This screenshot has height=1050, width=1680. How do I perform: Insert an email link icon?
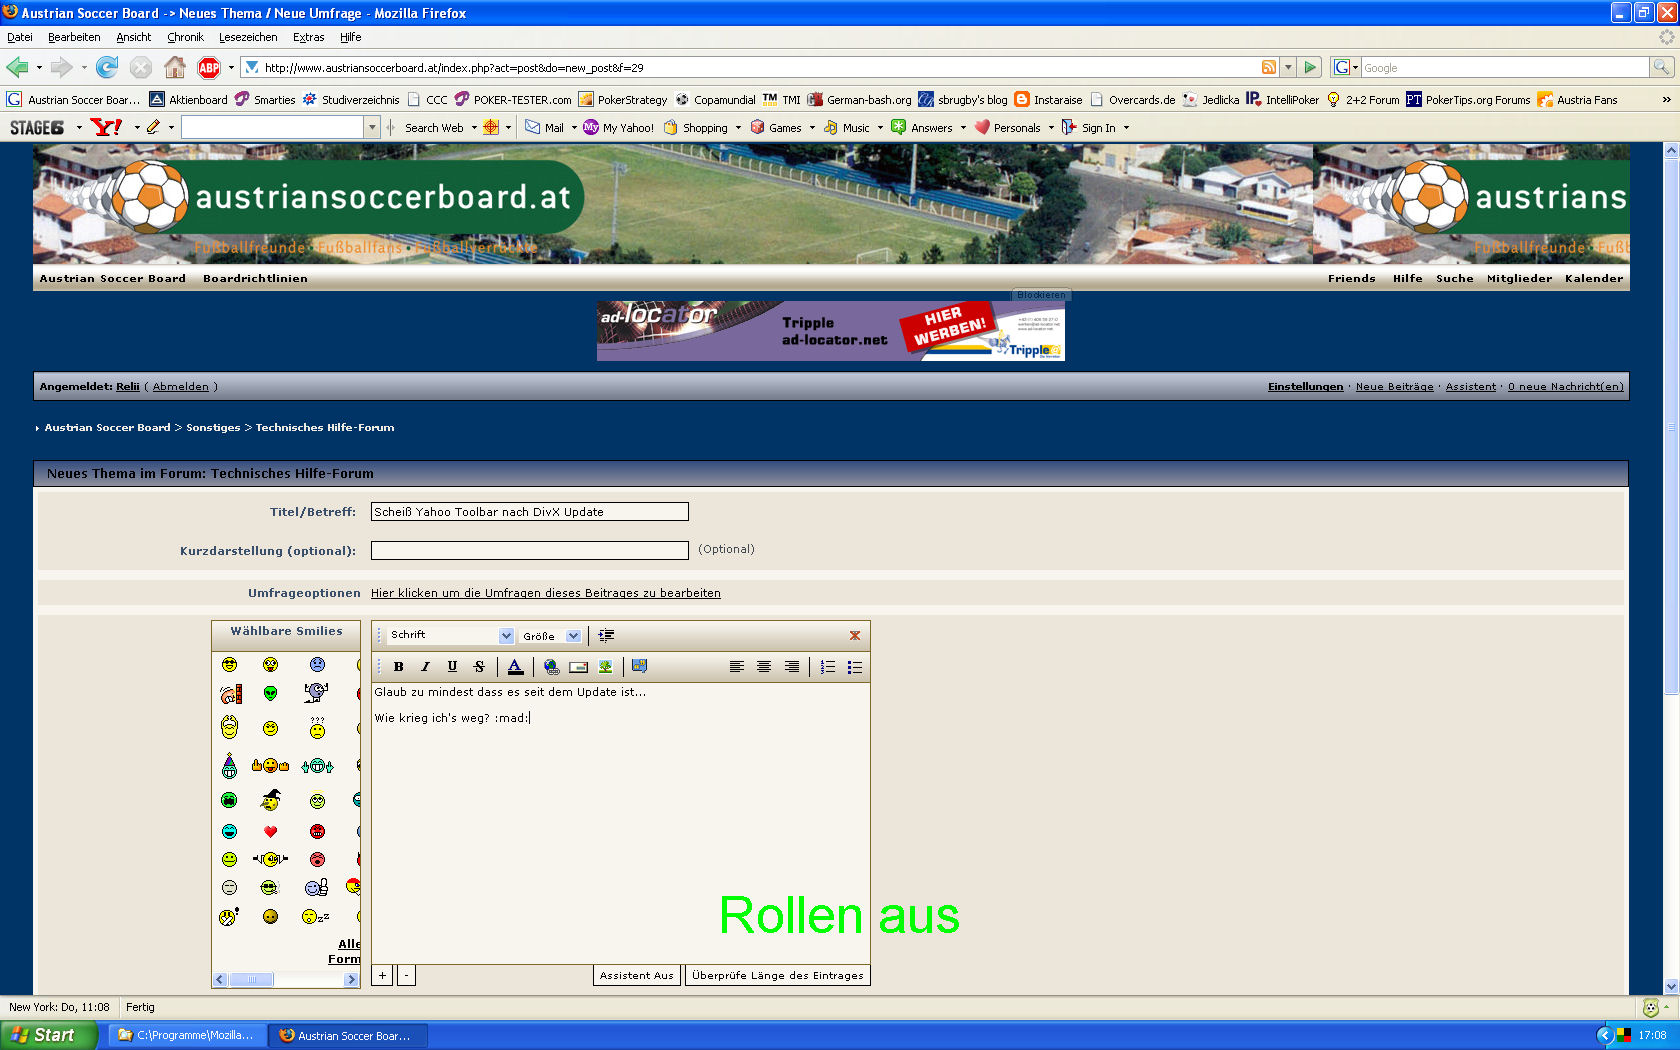[578, 667]
